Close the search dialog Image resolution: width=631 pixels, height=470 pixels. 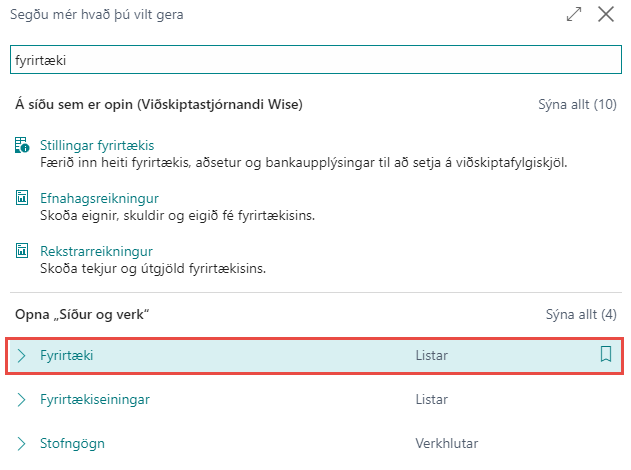tap(605, 15)
